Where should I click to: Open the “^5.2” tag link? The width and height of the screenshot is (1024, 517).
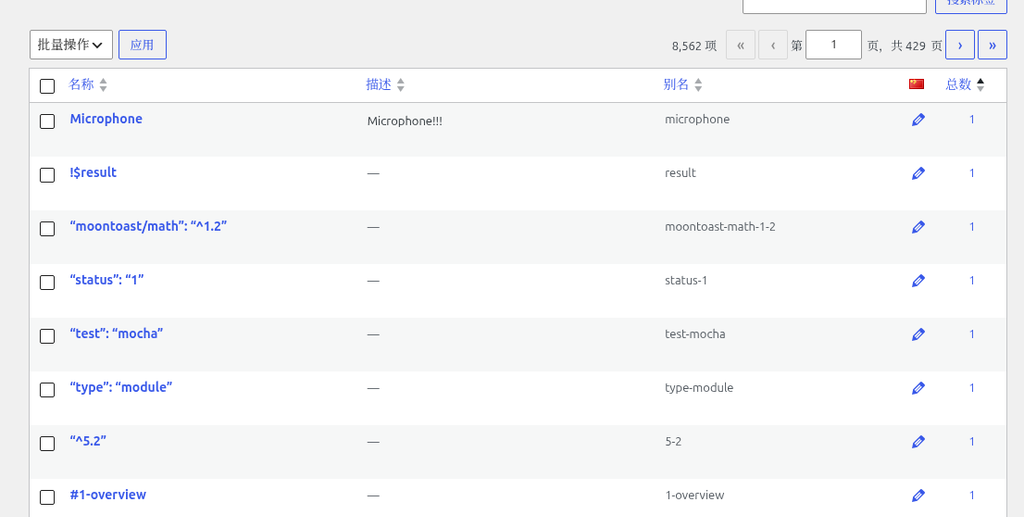88,441
